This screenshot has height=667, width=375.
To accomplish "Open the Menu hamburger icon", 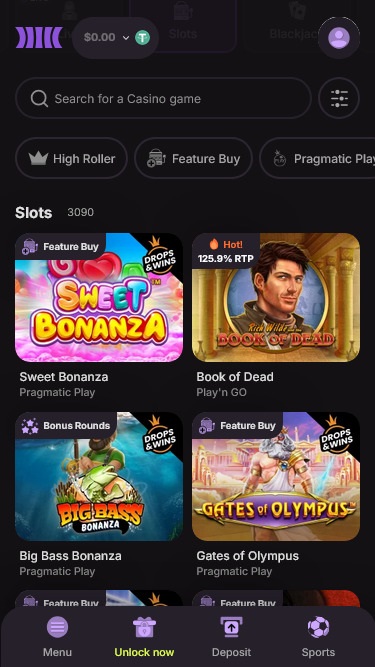I will (x=57, y=627).
